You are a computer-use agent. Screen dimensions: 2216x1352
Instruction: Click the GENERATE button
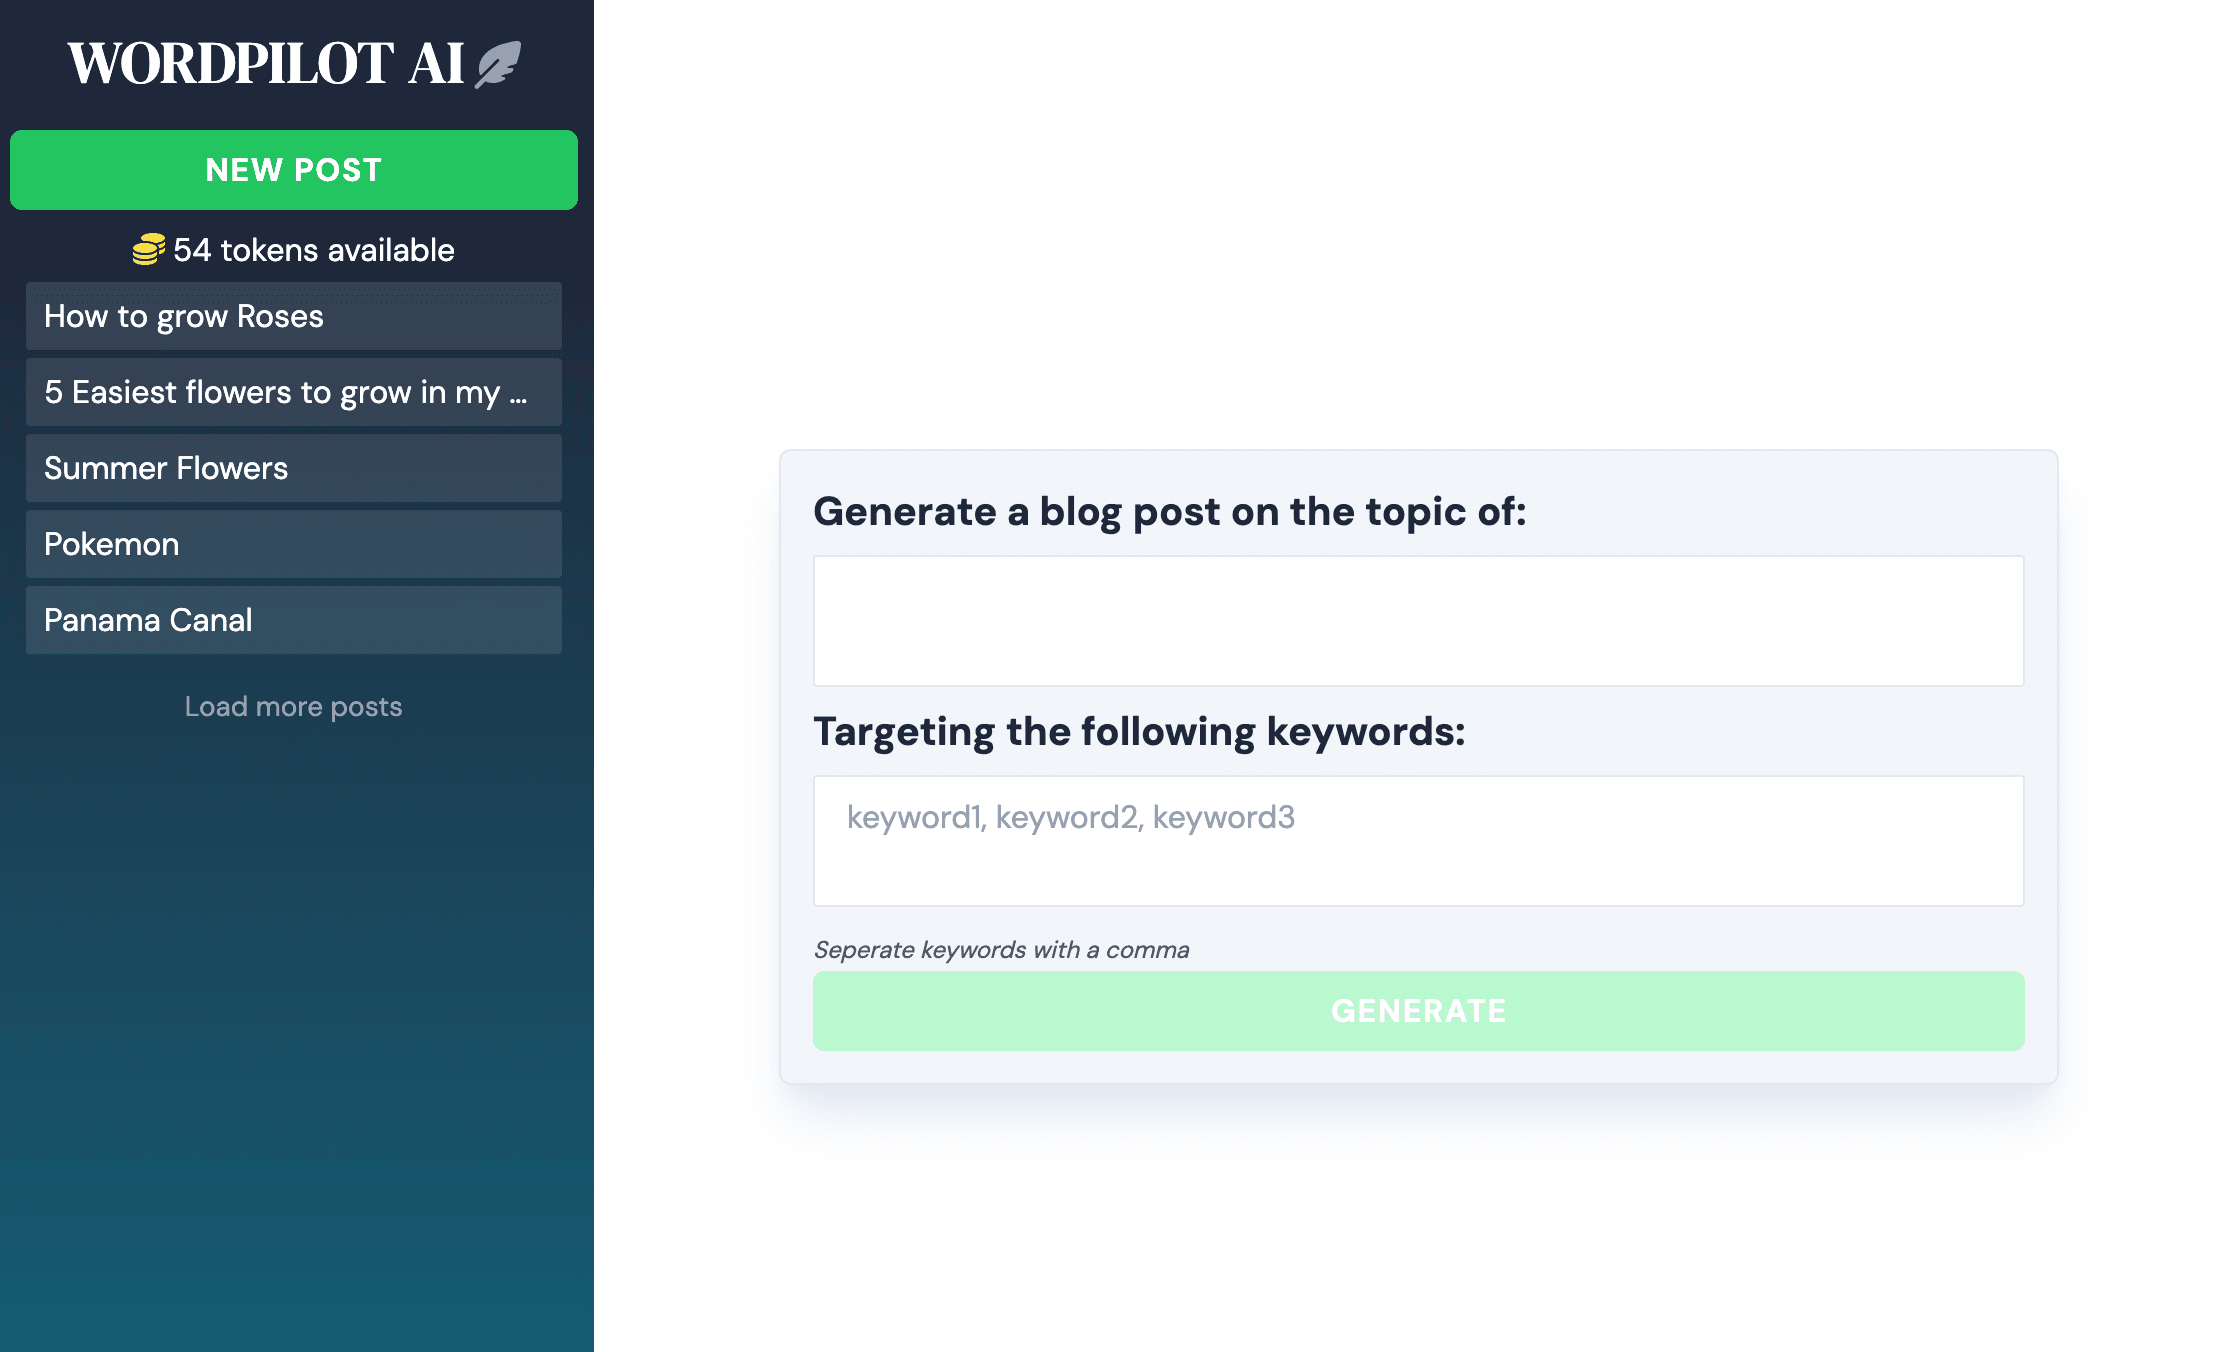click(1419, 1011)
